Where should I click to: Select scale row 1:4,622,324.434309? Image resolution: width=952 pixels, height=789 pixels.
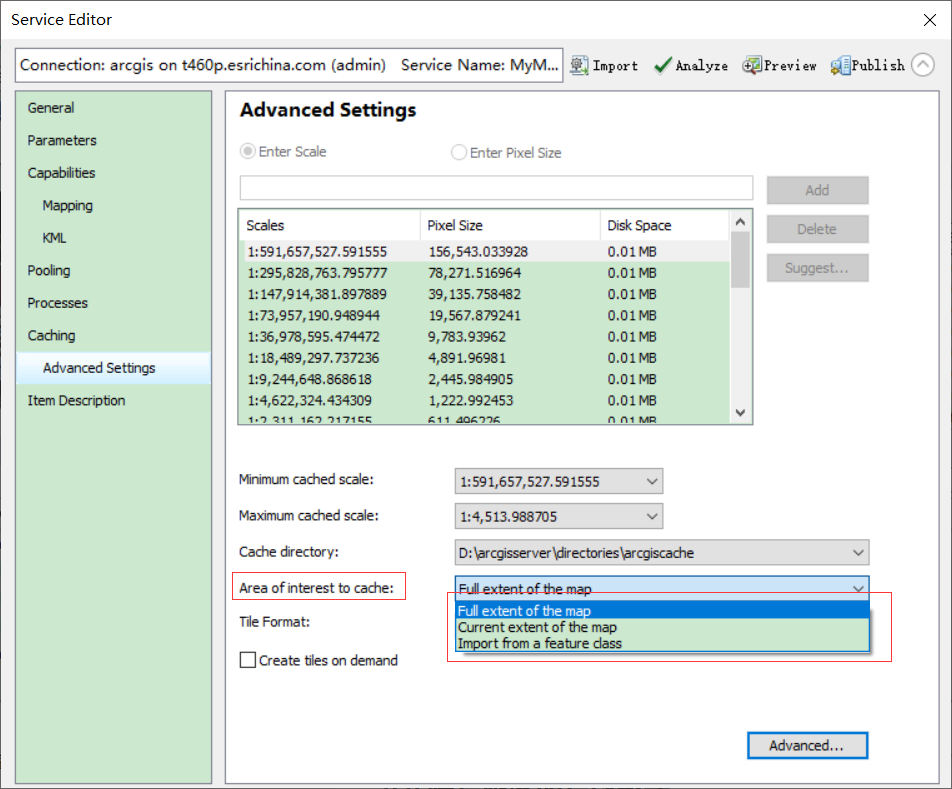click(x=484, y=401)
